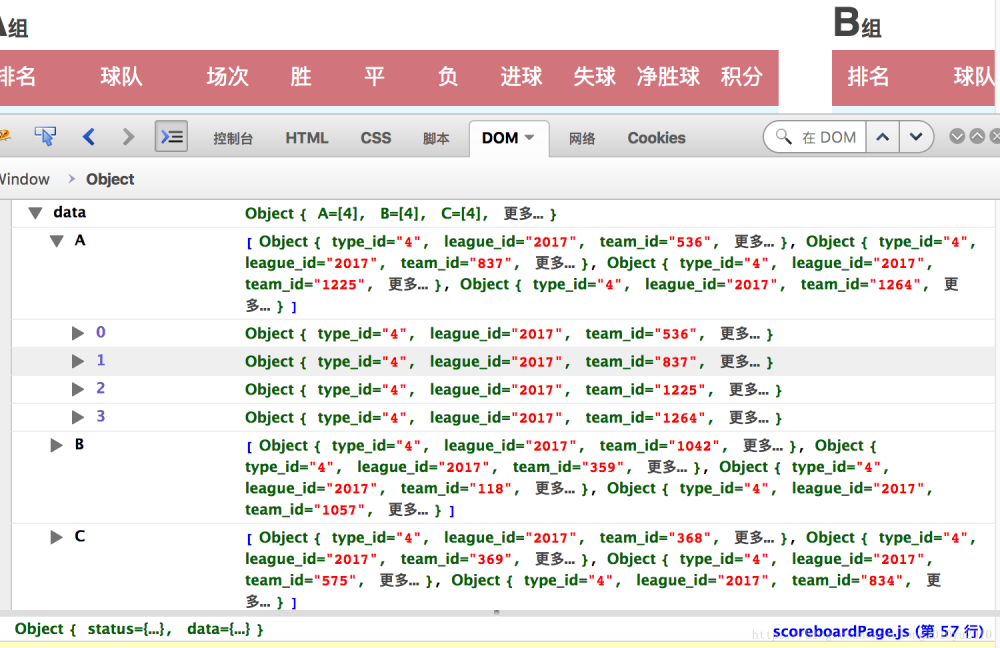Minimize Firebug with the circled down arrow
The height and width of the screenshot is (648, 1000).
957,136
